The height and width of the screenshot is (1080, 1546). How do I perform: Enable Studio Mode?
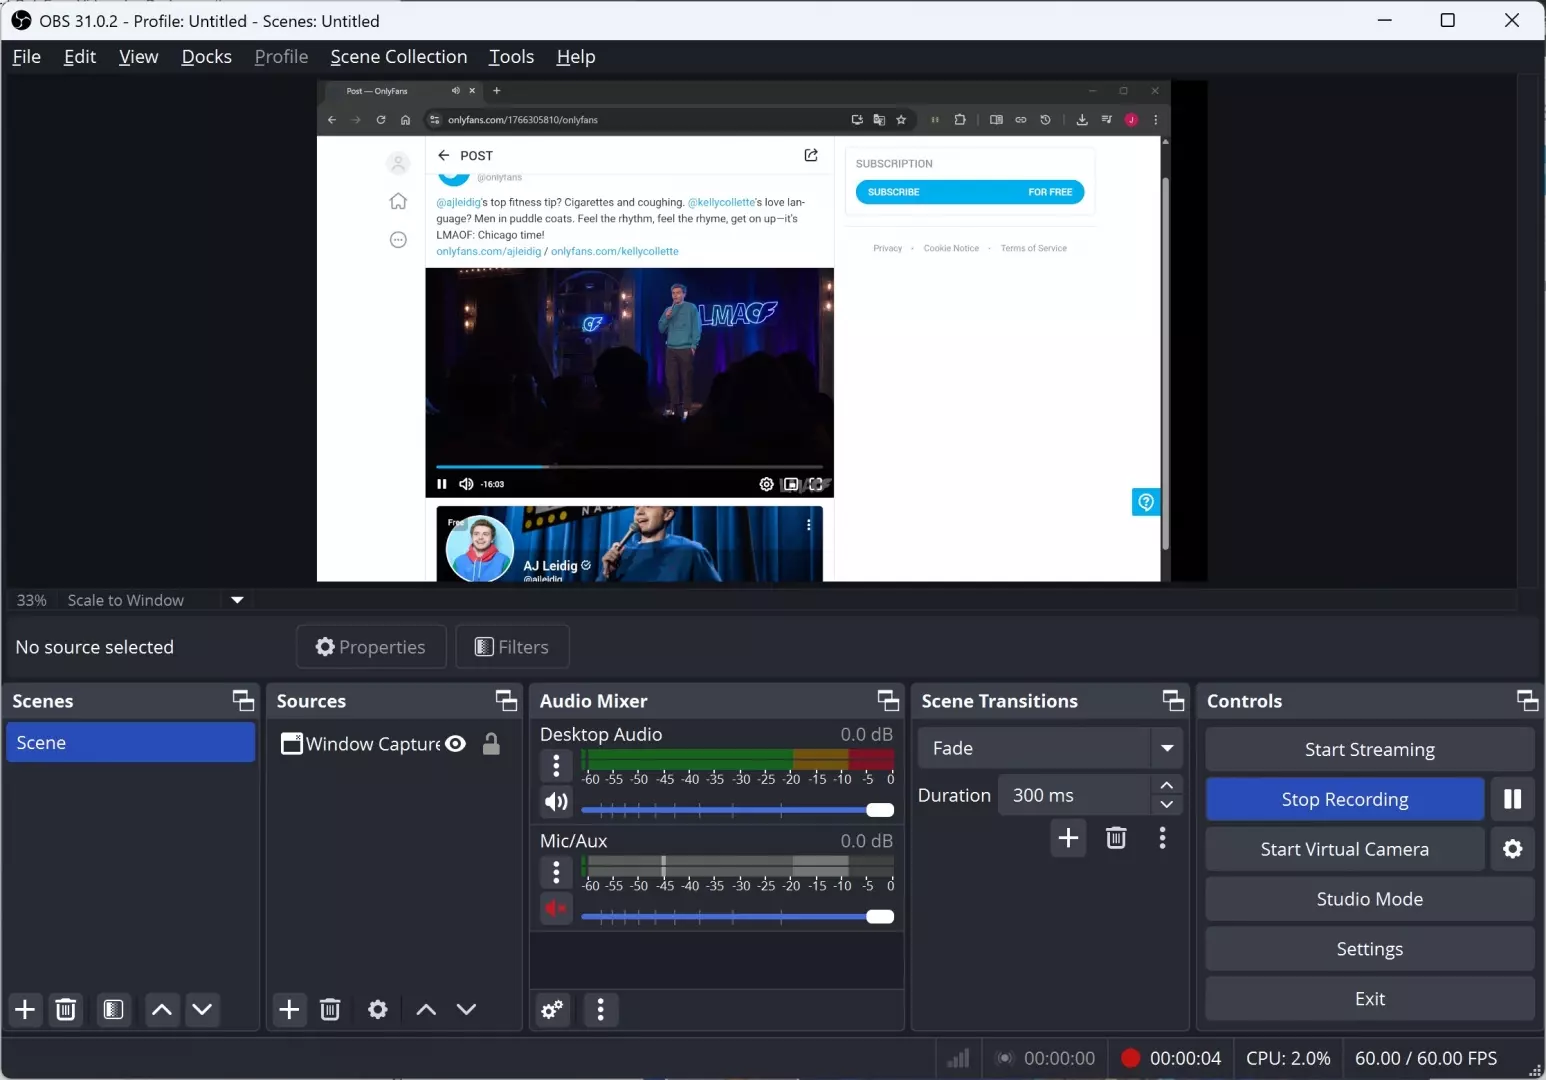tap(1369, 899)
